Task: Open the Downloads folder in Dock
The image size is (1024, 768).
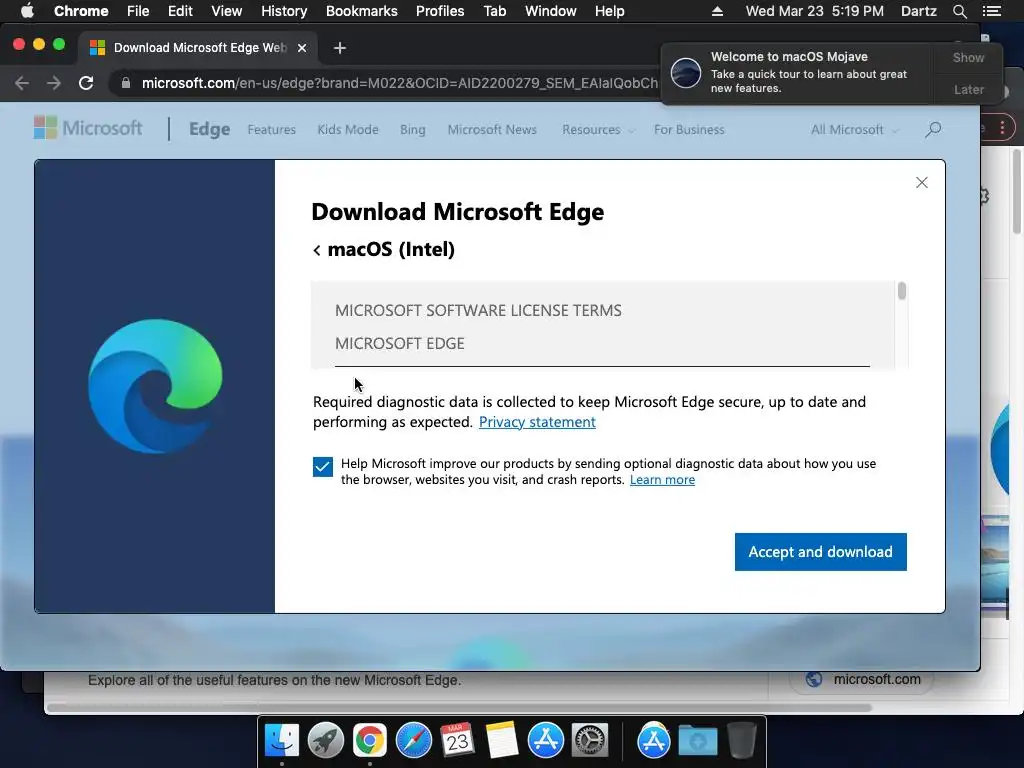Action: point(697,741)
